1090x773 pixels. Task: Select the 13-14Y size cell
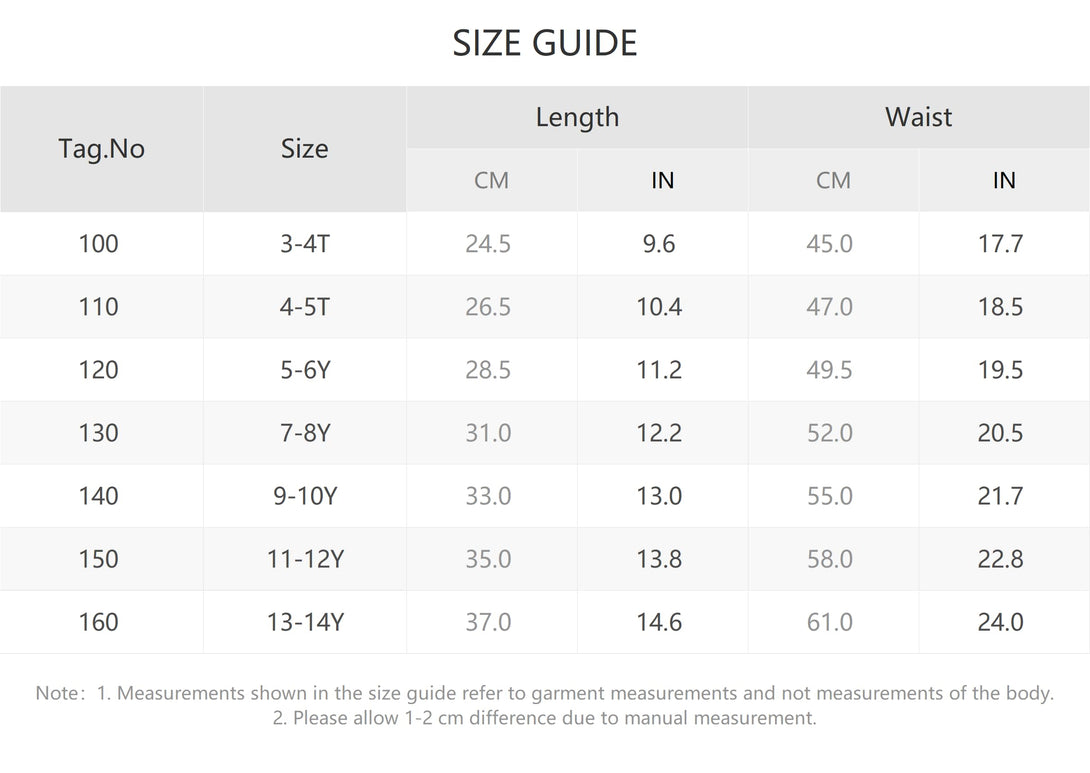304,622
